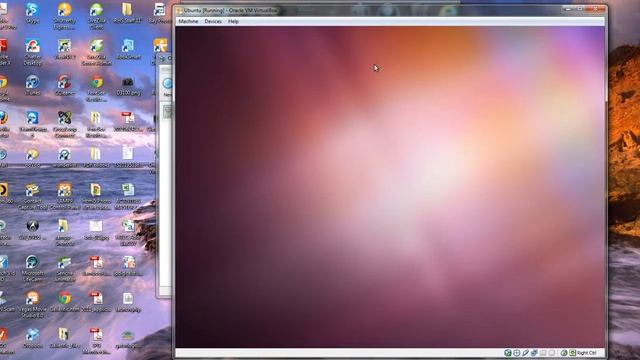Click the Right Ctrl host key label

(x=587, y=353)
